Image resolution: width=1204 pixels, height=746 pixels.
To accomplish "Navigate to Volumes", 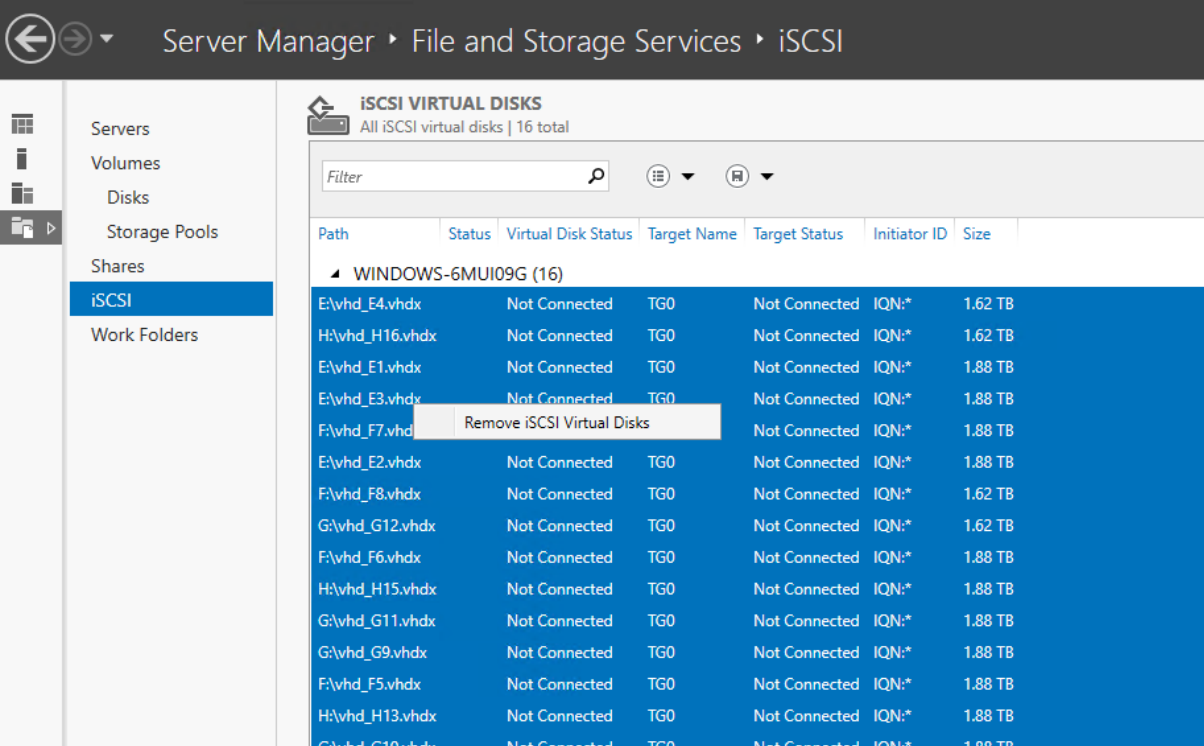I will click(x=125, y=163).
